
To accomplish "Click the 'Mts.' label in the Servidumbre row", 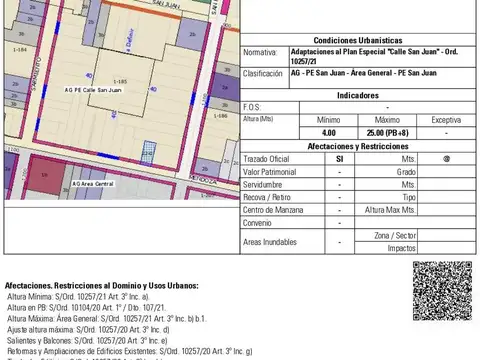I will tap(408, 185).
